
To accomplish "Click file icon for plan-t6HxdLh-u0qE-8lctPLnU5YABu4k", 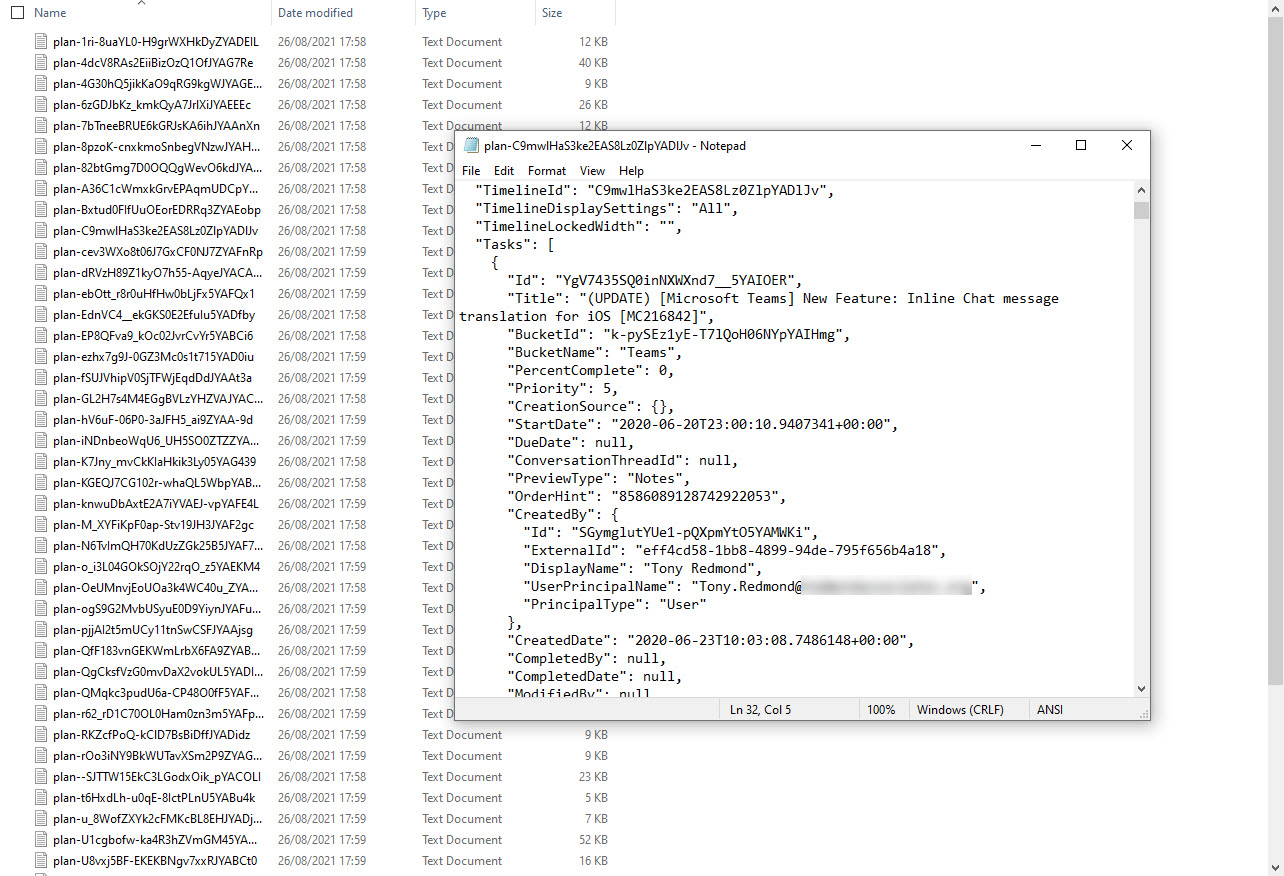I will coord(41,798).
